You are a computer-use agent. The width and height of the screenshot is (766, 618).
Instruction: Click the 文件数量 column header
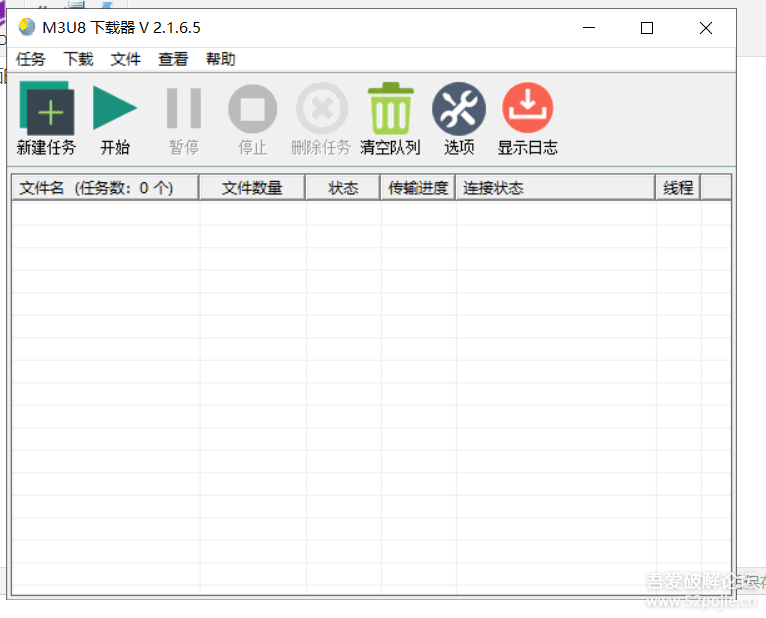tap(252, 188)
